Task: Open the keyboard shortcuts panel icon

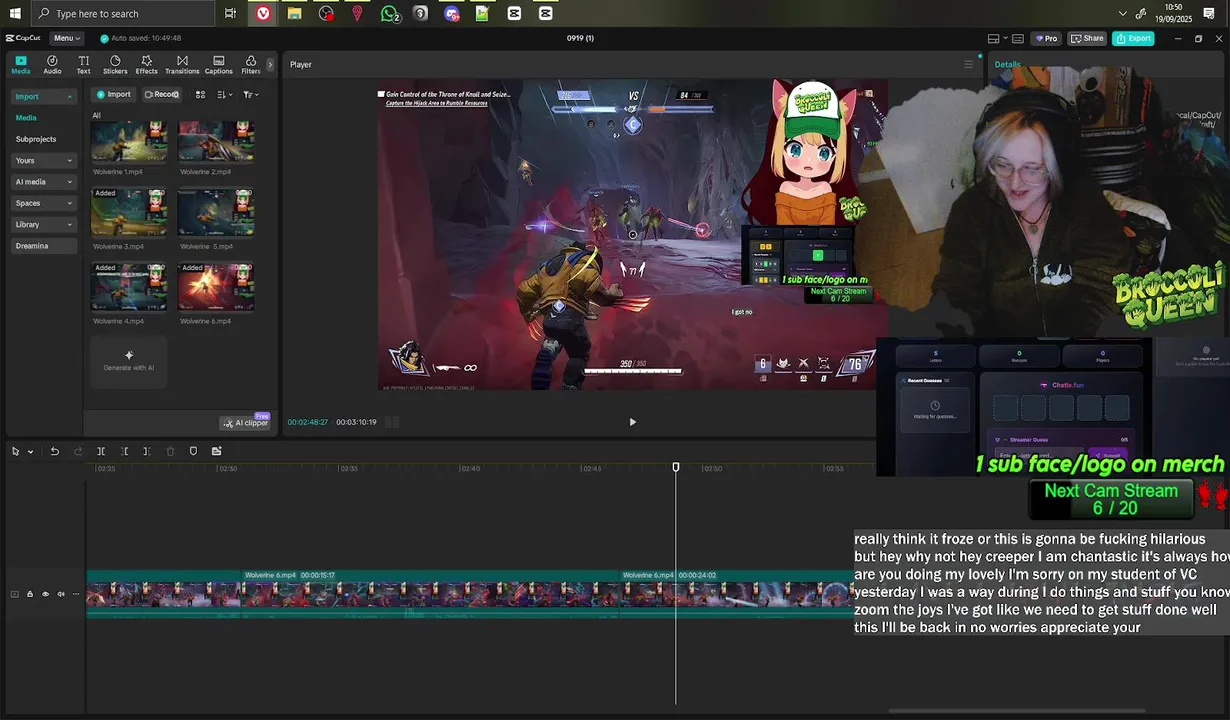Action: 1018,38
